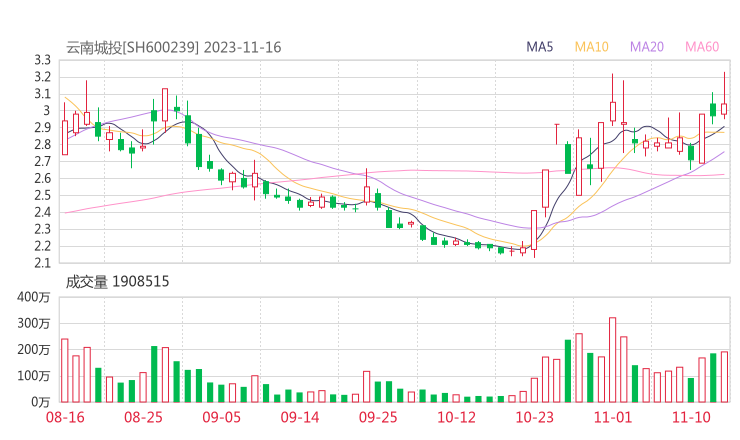Viewport: 740px width, 440px height.
Task: Click the tall green volume bar at 08-25
Action: pyautogui.click(x=154, y=374)
